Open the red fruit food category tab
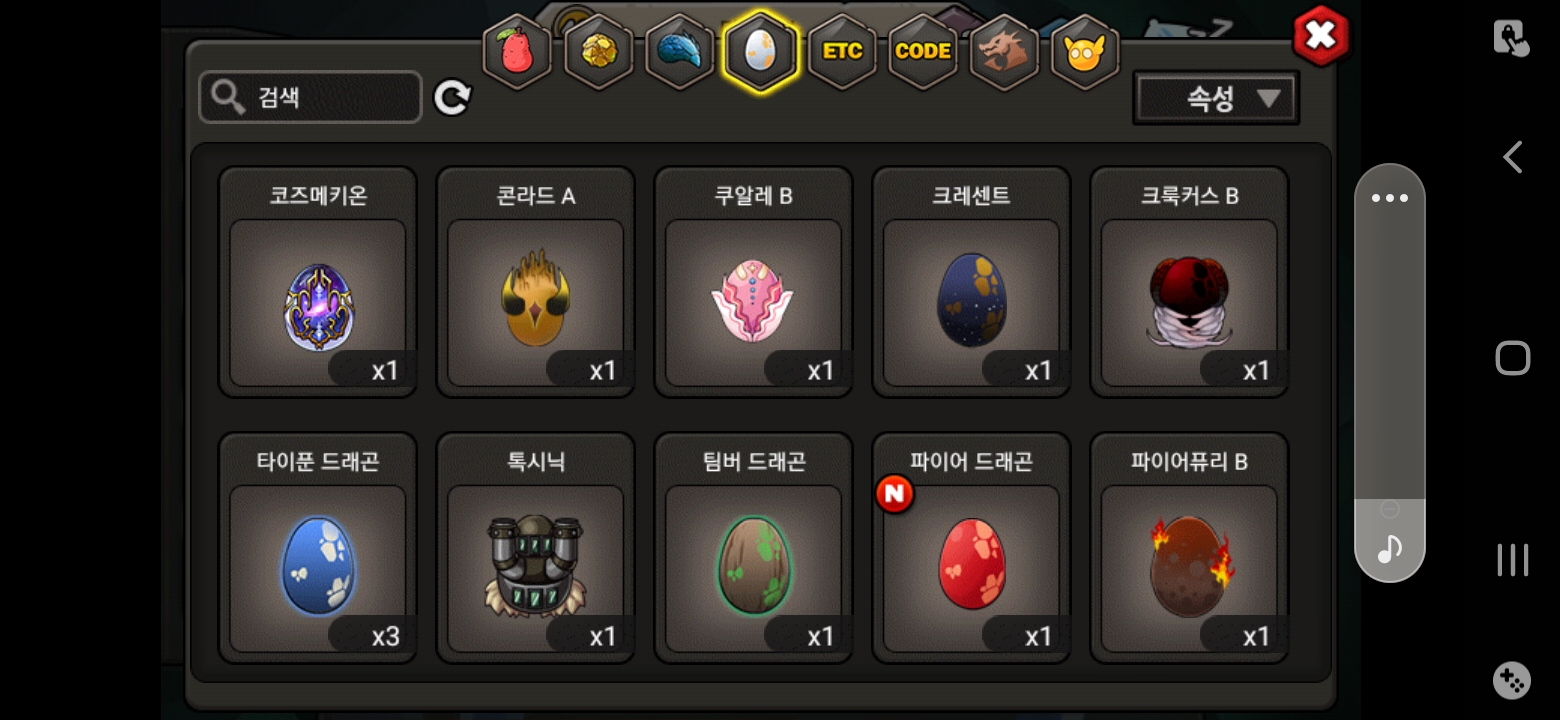Viewport: 1560px width, 720px height. pos(517,52)
